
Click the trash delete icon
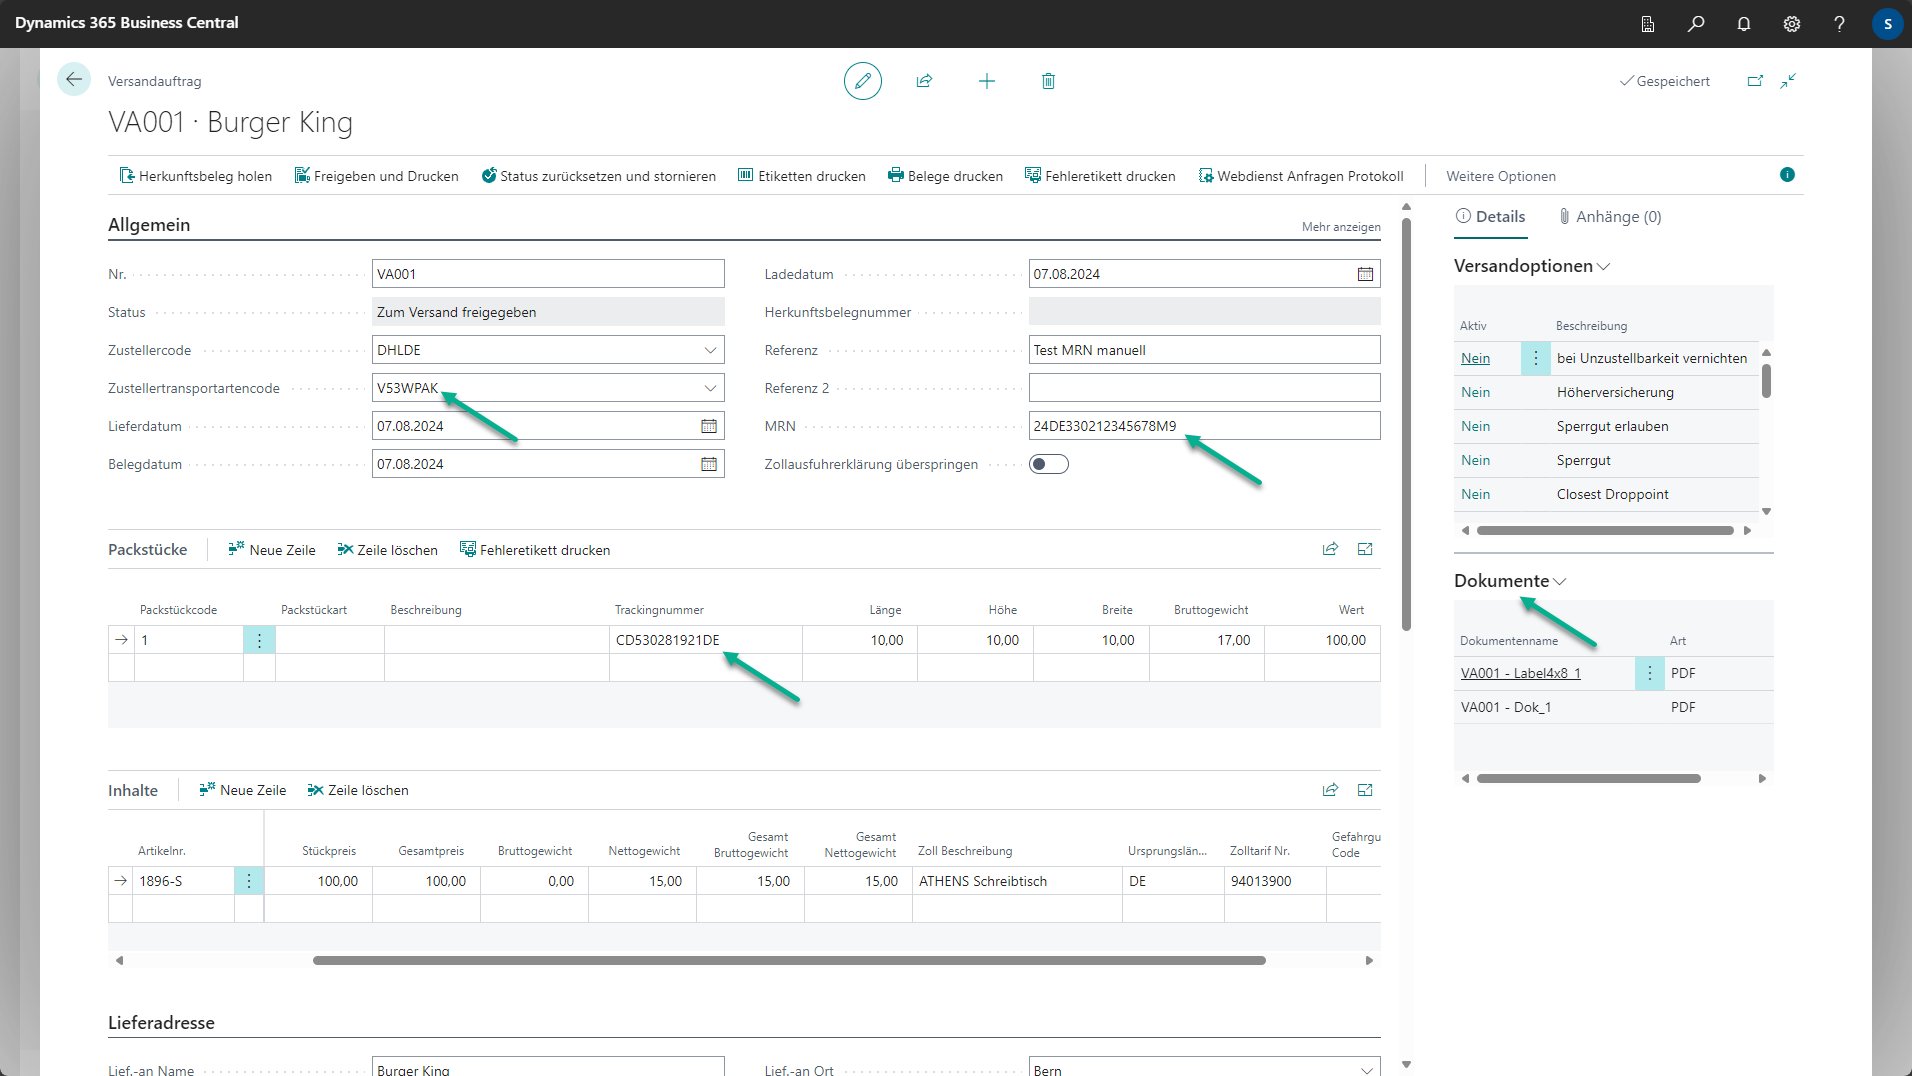coord(1048,81)
